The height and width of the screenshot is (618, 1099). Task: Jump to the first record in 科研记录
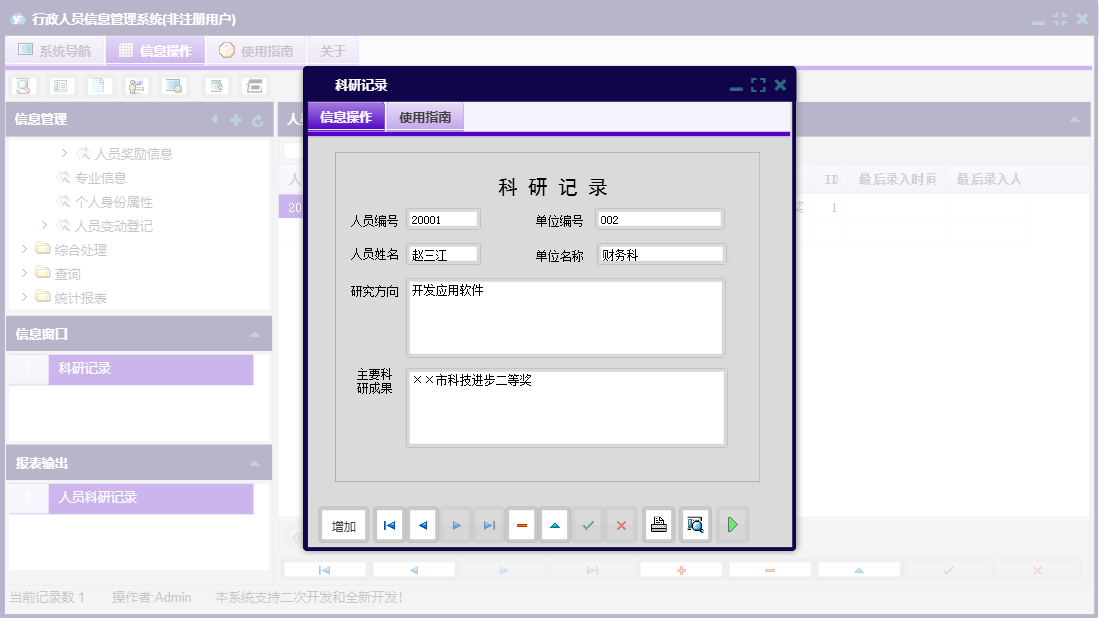389,524
